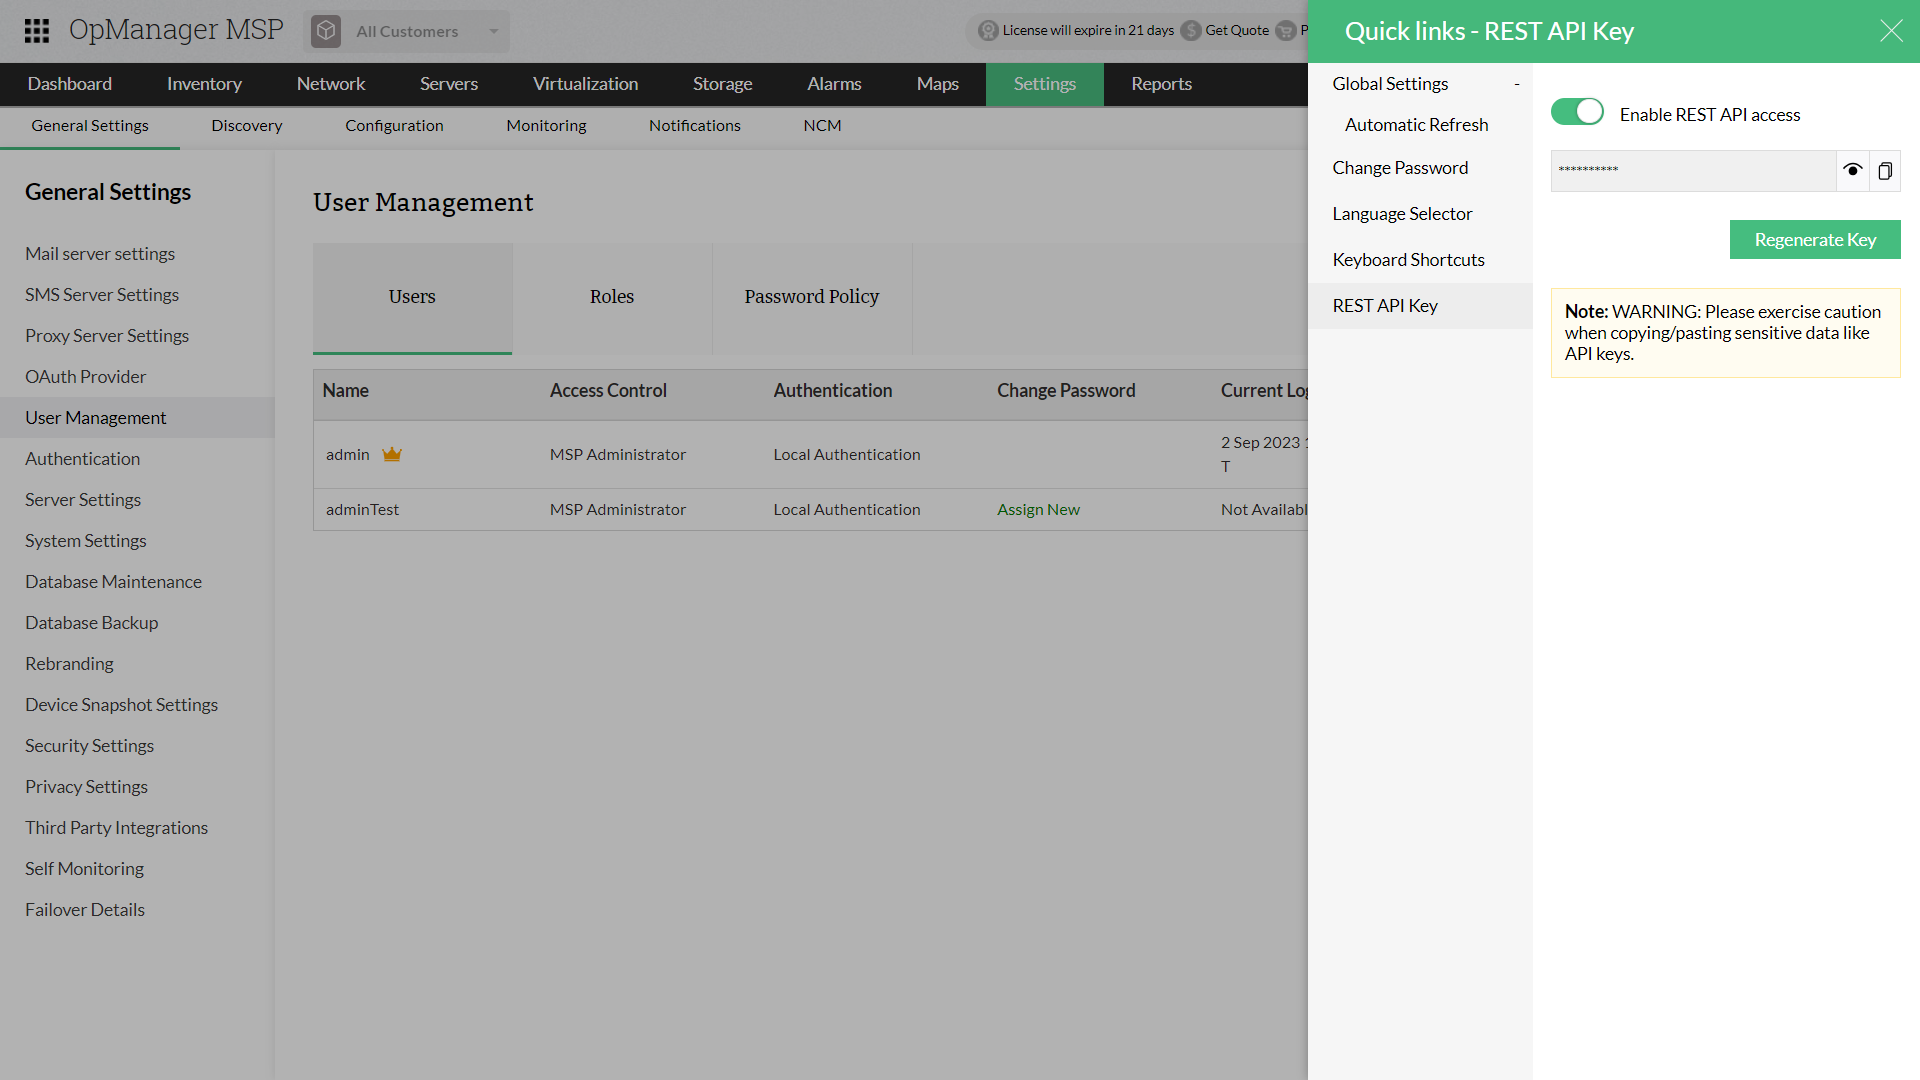Click the admin crown icon
1920x1080 pixels.
392,455
